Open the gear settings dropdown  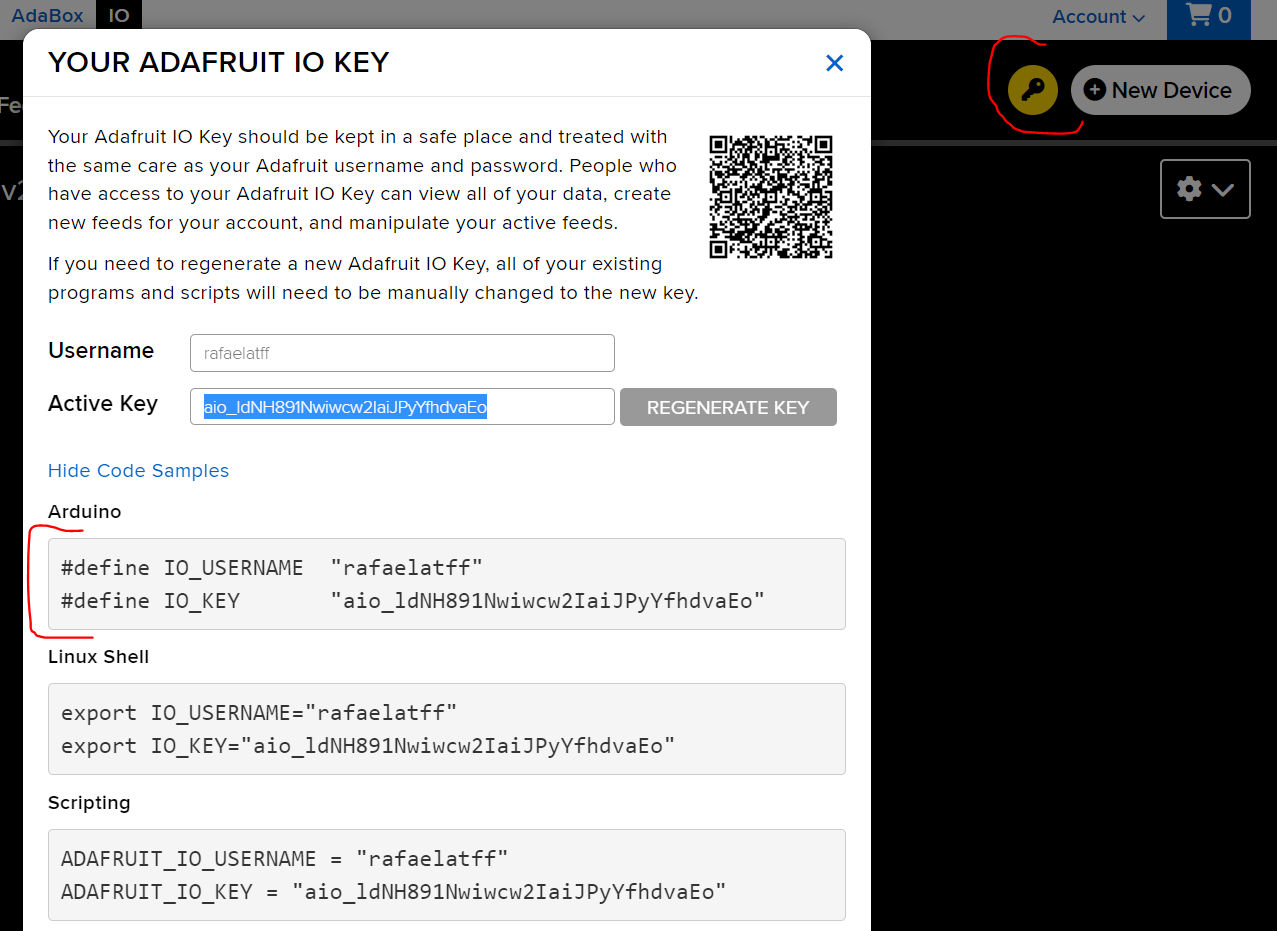[x=1205, y=188]
